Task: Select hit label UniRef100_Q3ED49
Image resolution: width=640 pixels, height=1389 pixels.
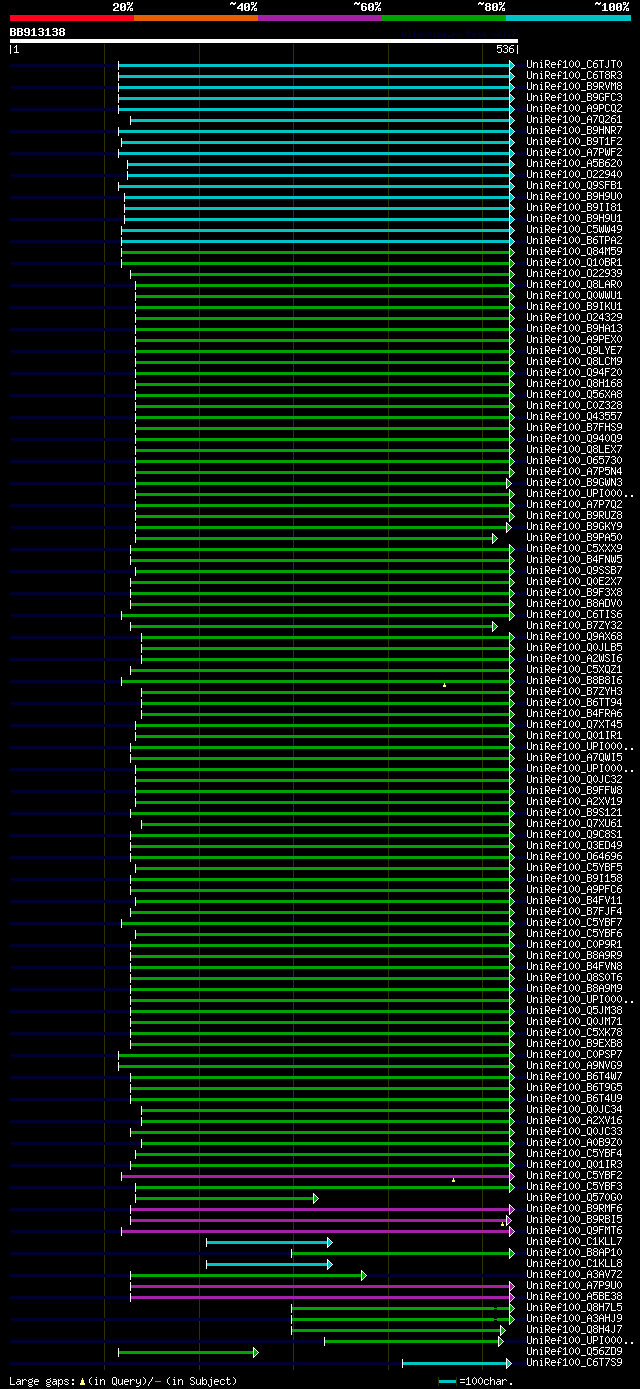Action: click(574, 846)
